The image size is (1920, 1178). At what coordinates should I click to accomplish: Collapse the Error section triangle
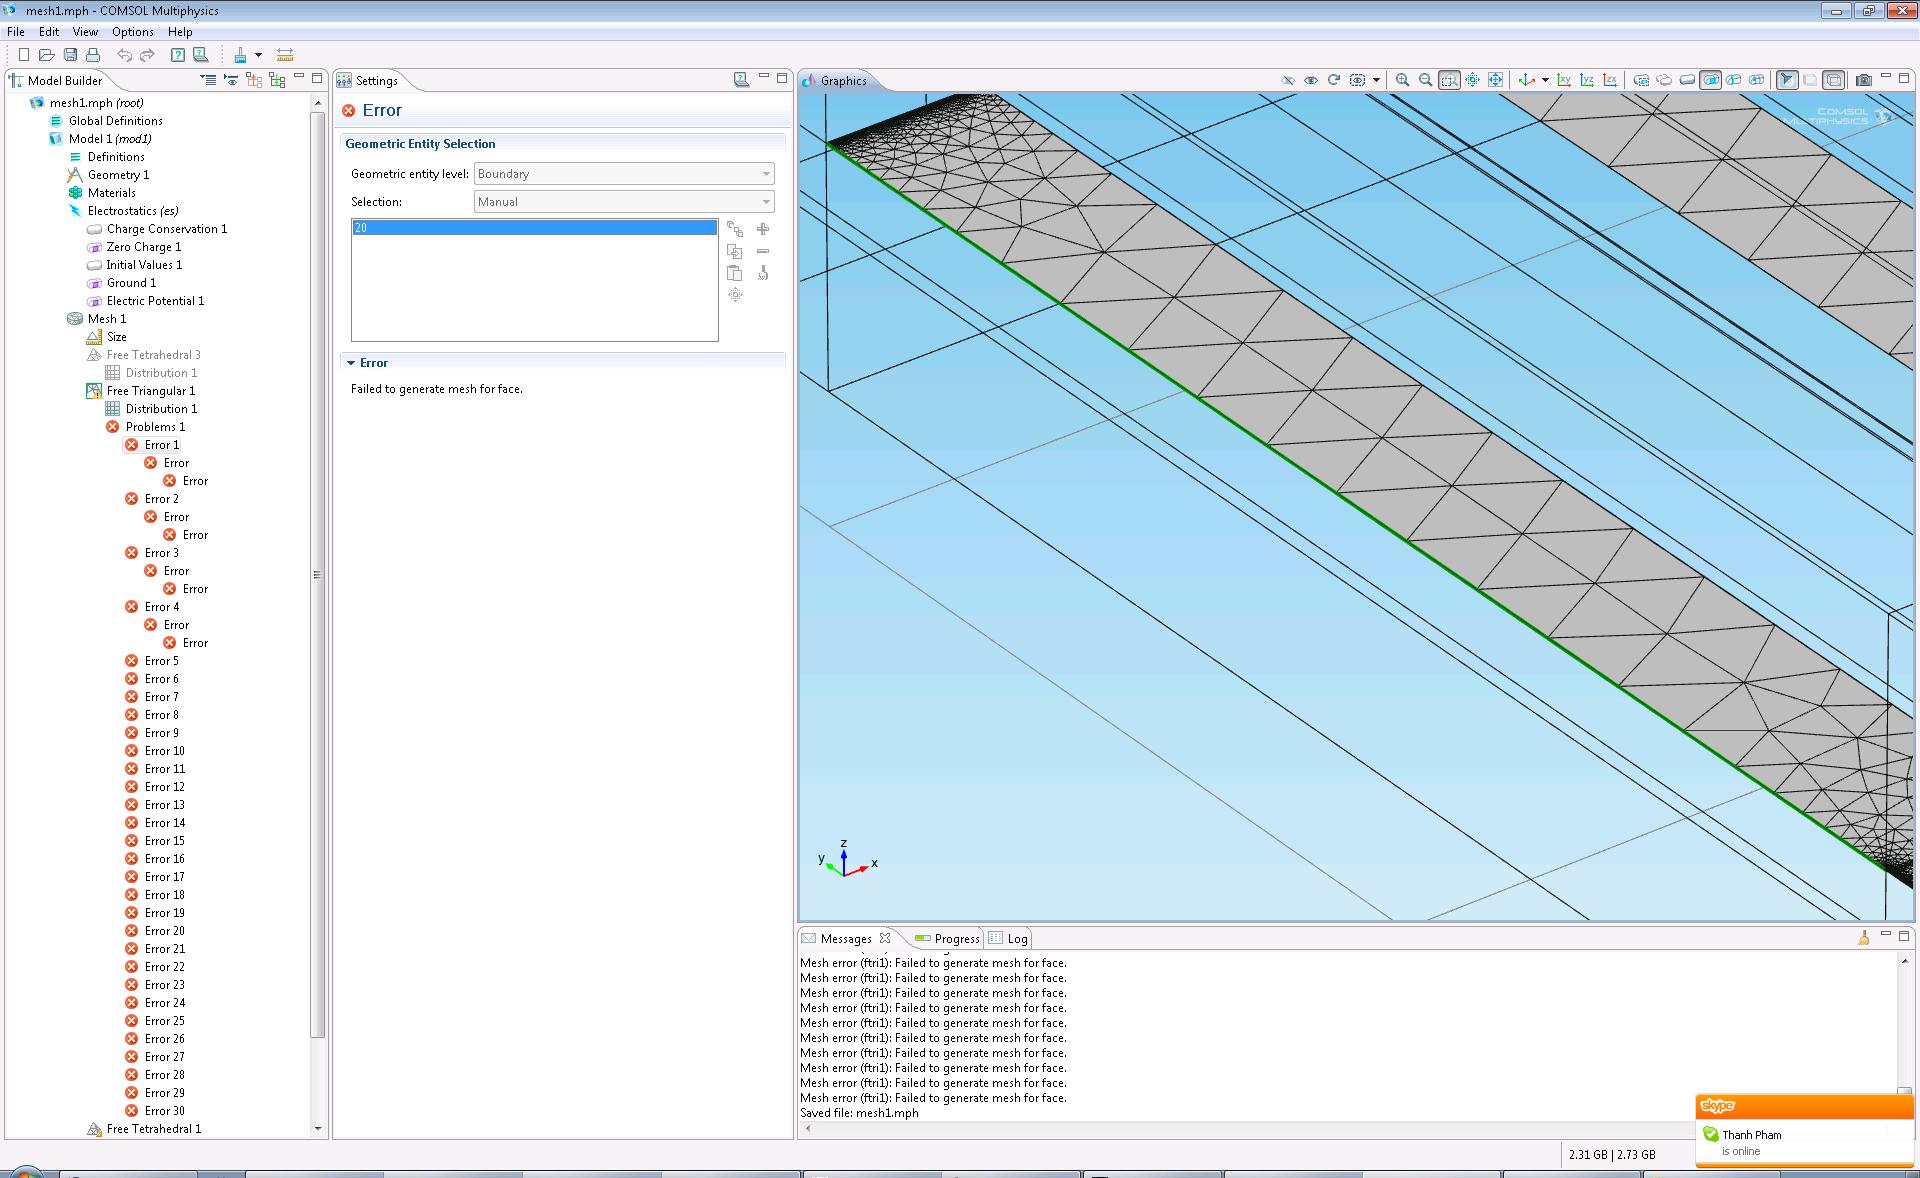click(x=351, y=363)
